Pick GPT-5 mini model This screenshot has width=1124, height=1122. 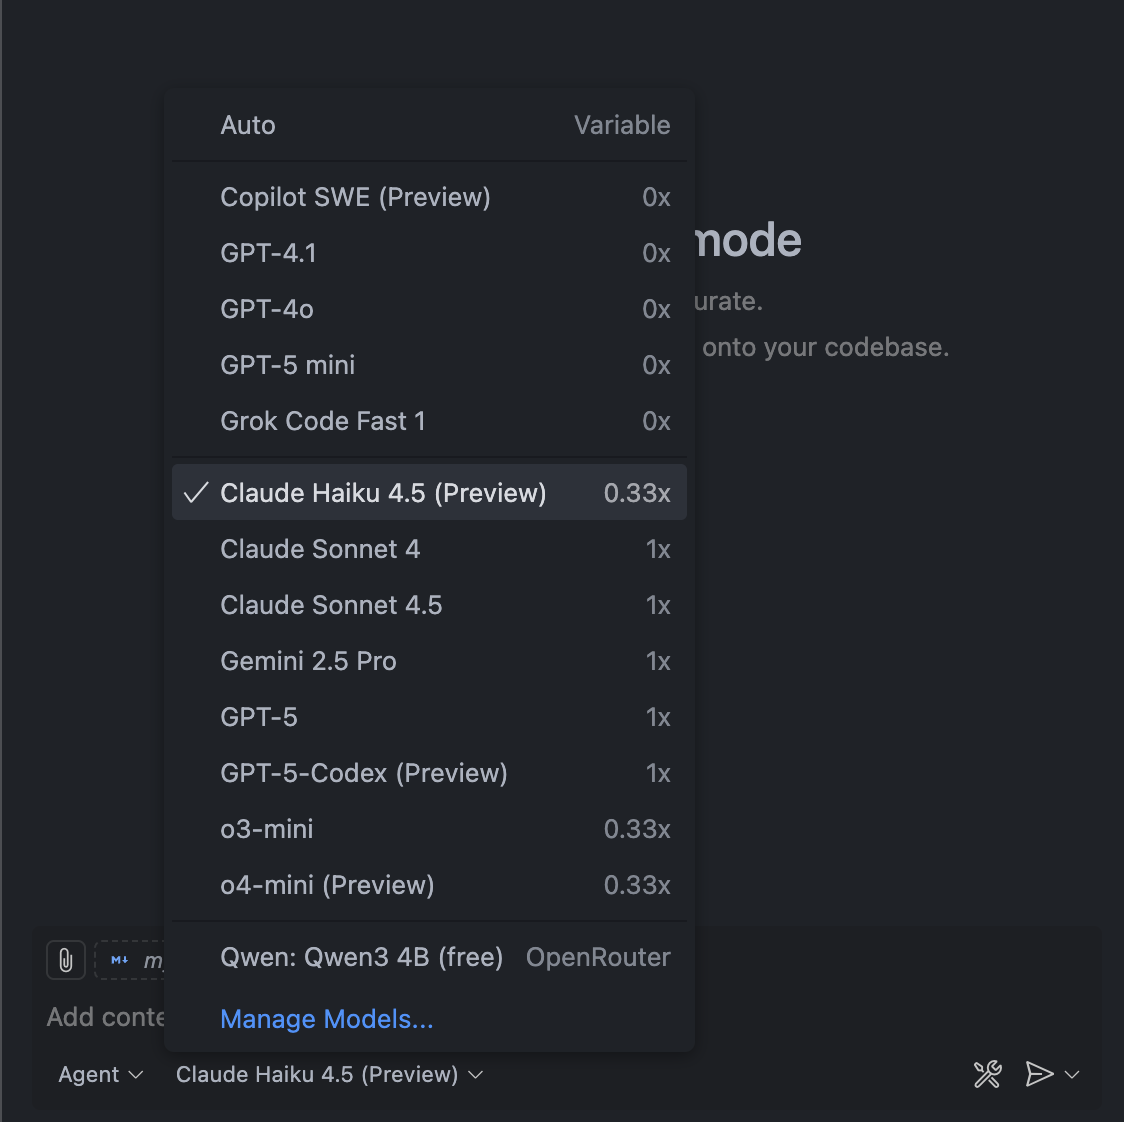[429, 365]
